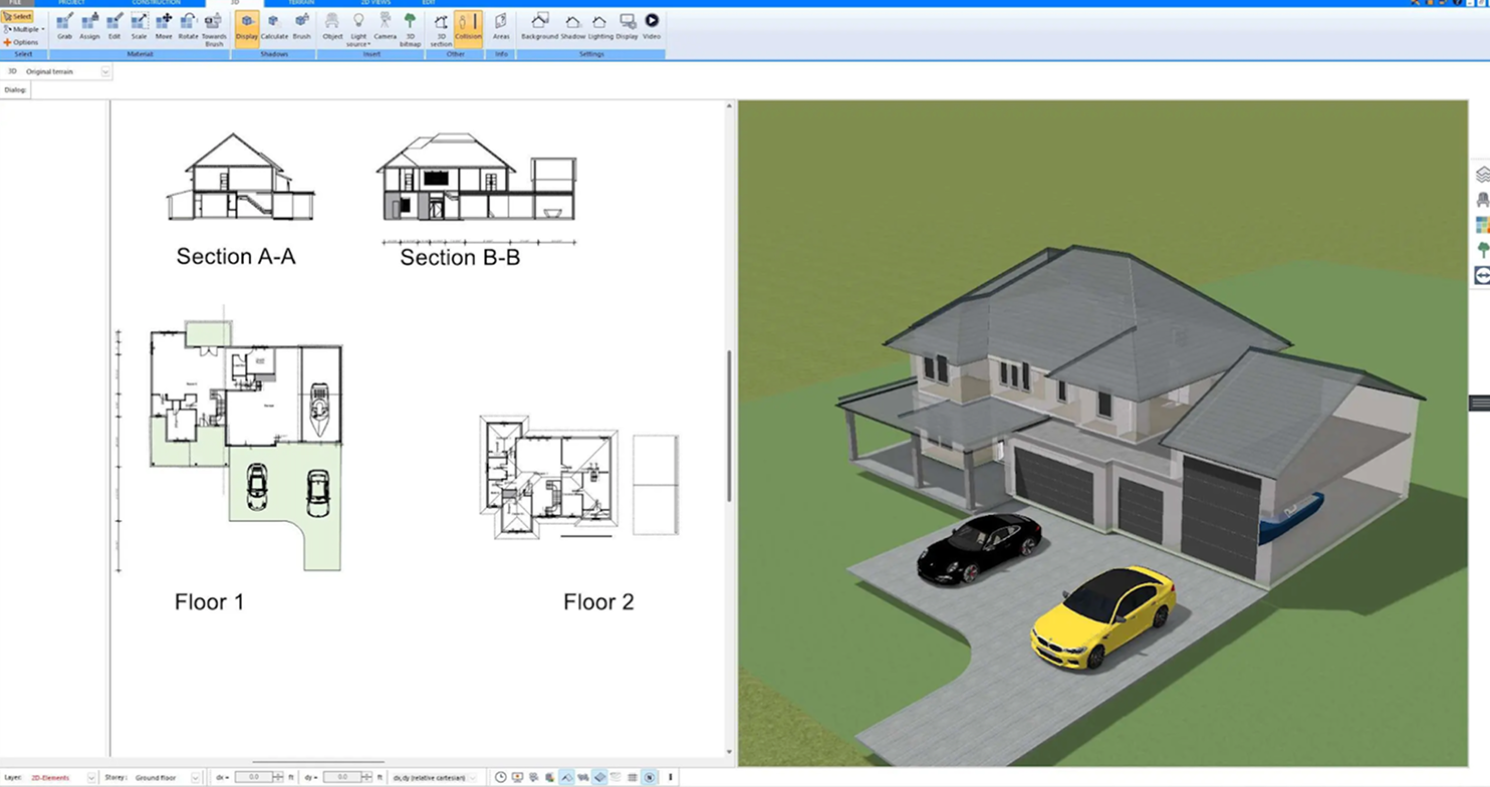Switch to the 2D VIEWS tab
Image resolution: width=1490 pixels, height=787 pixels.
click(x=375, y=3)
